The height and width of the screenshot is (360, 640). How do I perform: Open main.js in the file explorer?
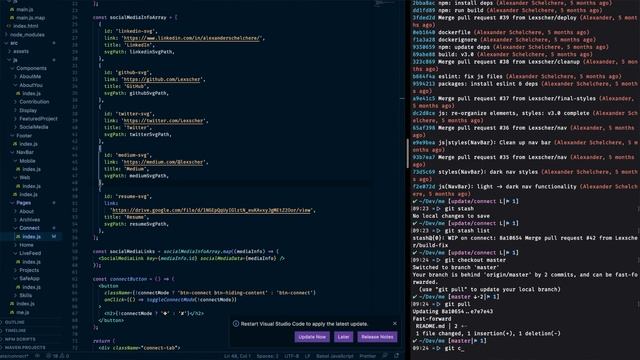coord(24,9)
